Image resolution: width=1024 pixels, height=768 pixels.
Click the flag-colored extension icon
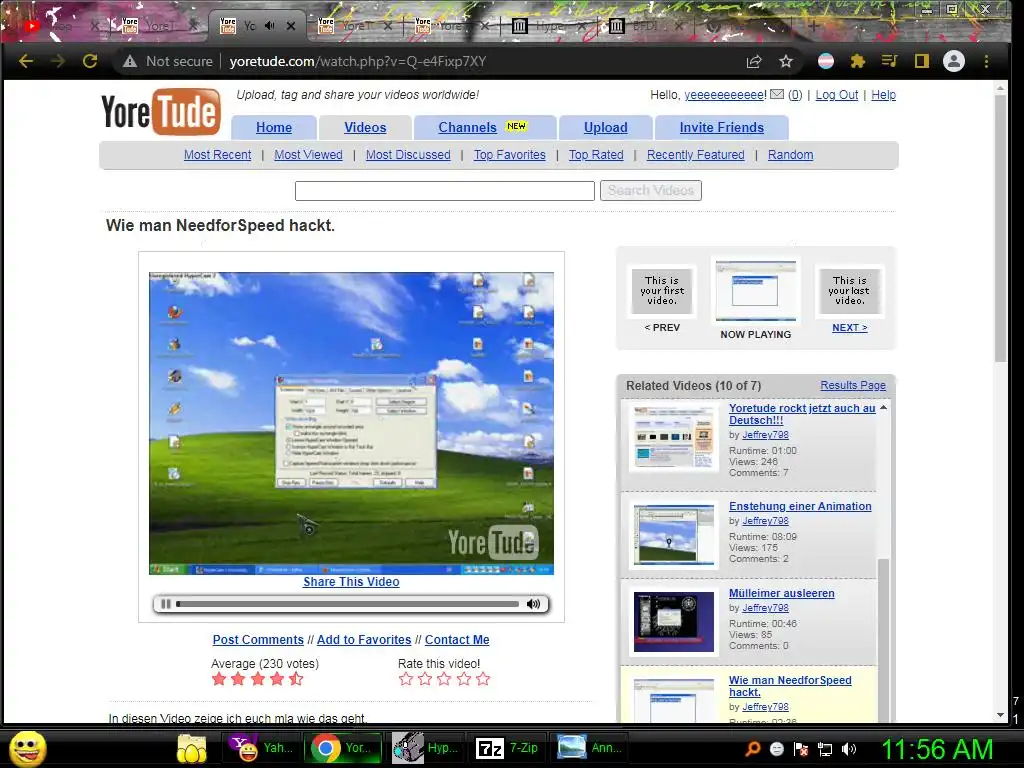point(825,61)
